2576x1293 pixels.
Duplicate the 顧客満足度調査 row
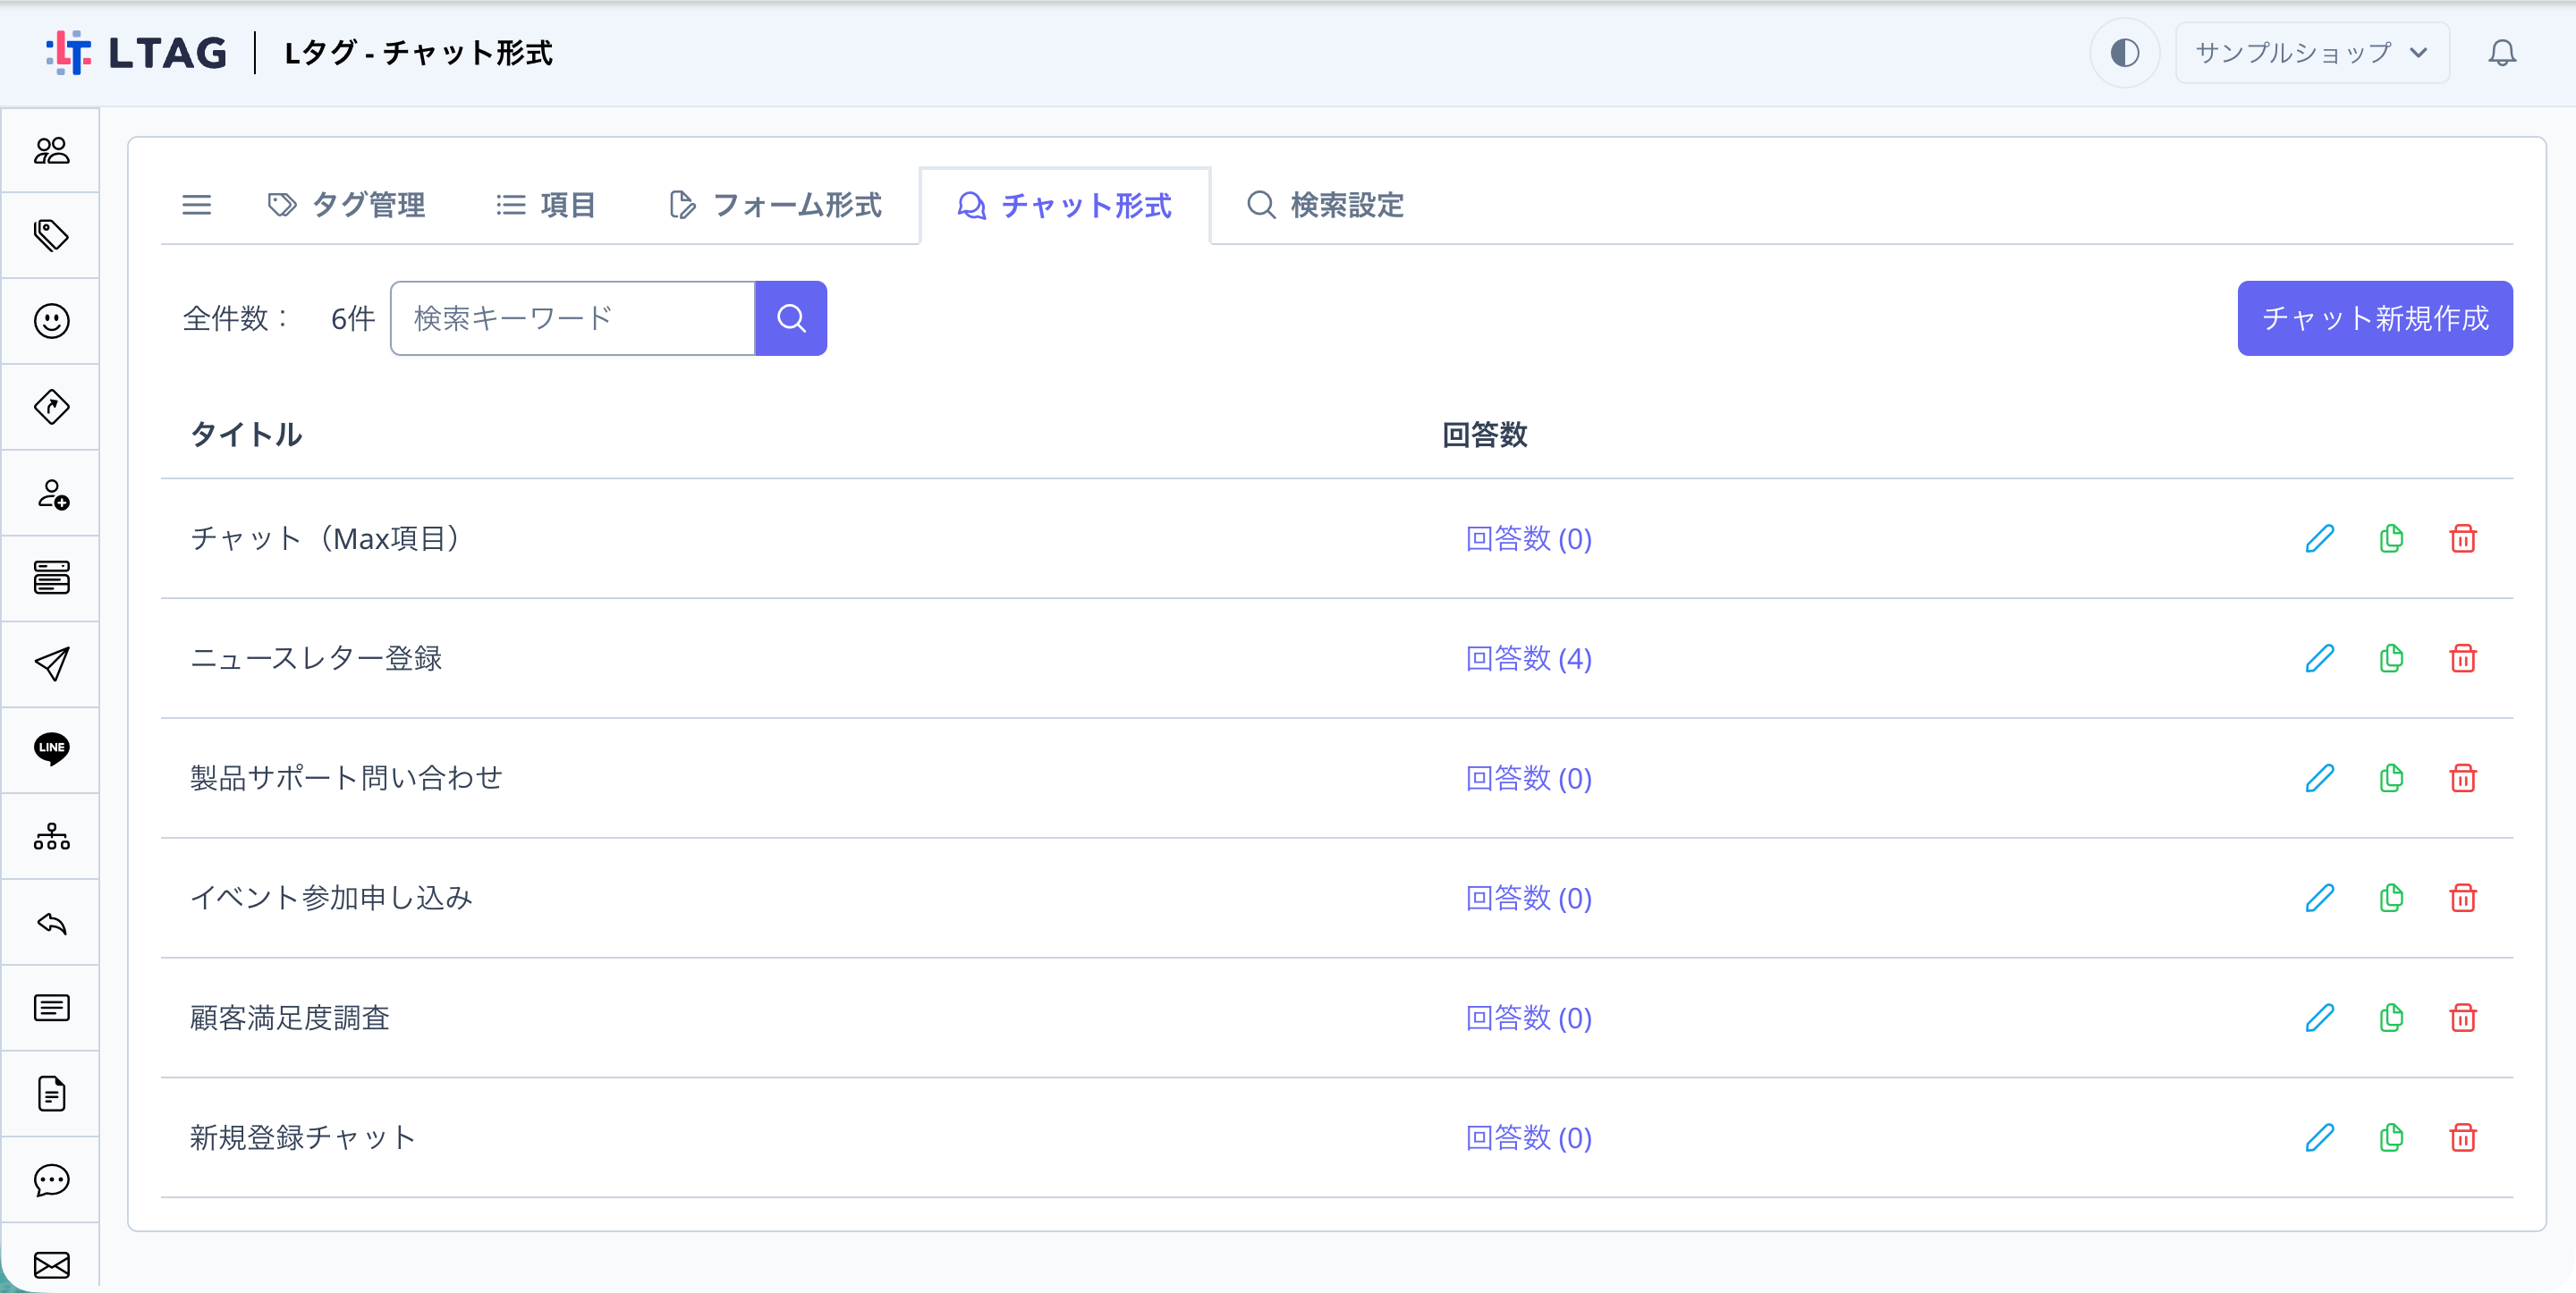click(x=2391, y=1018)
